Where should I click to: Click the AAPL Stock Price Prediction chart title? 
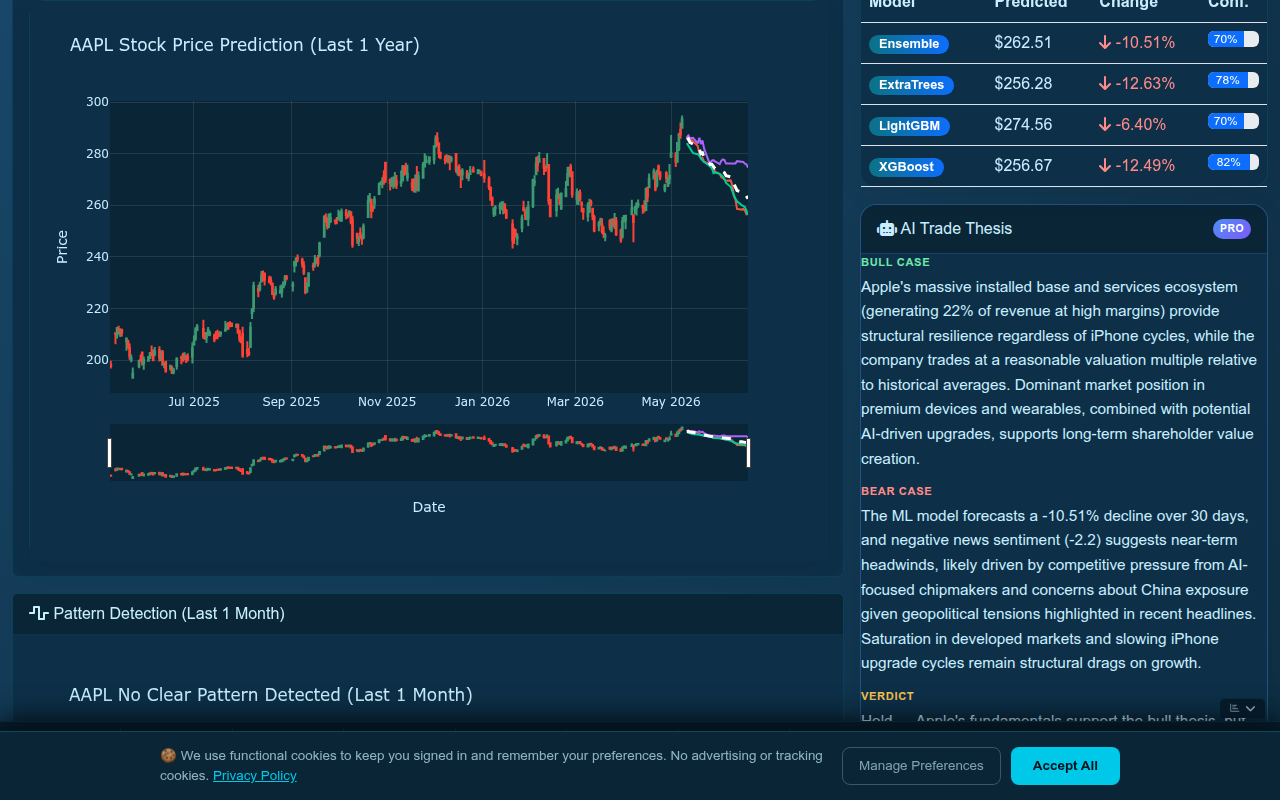point(245,45)
